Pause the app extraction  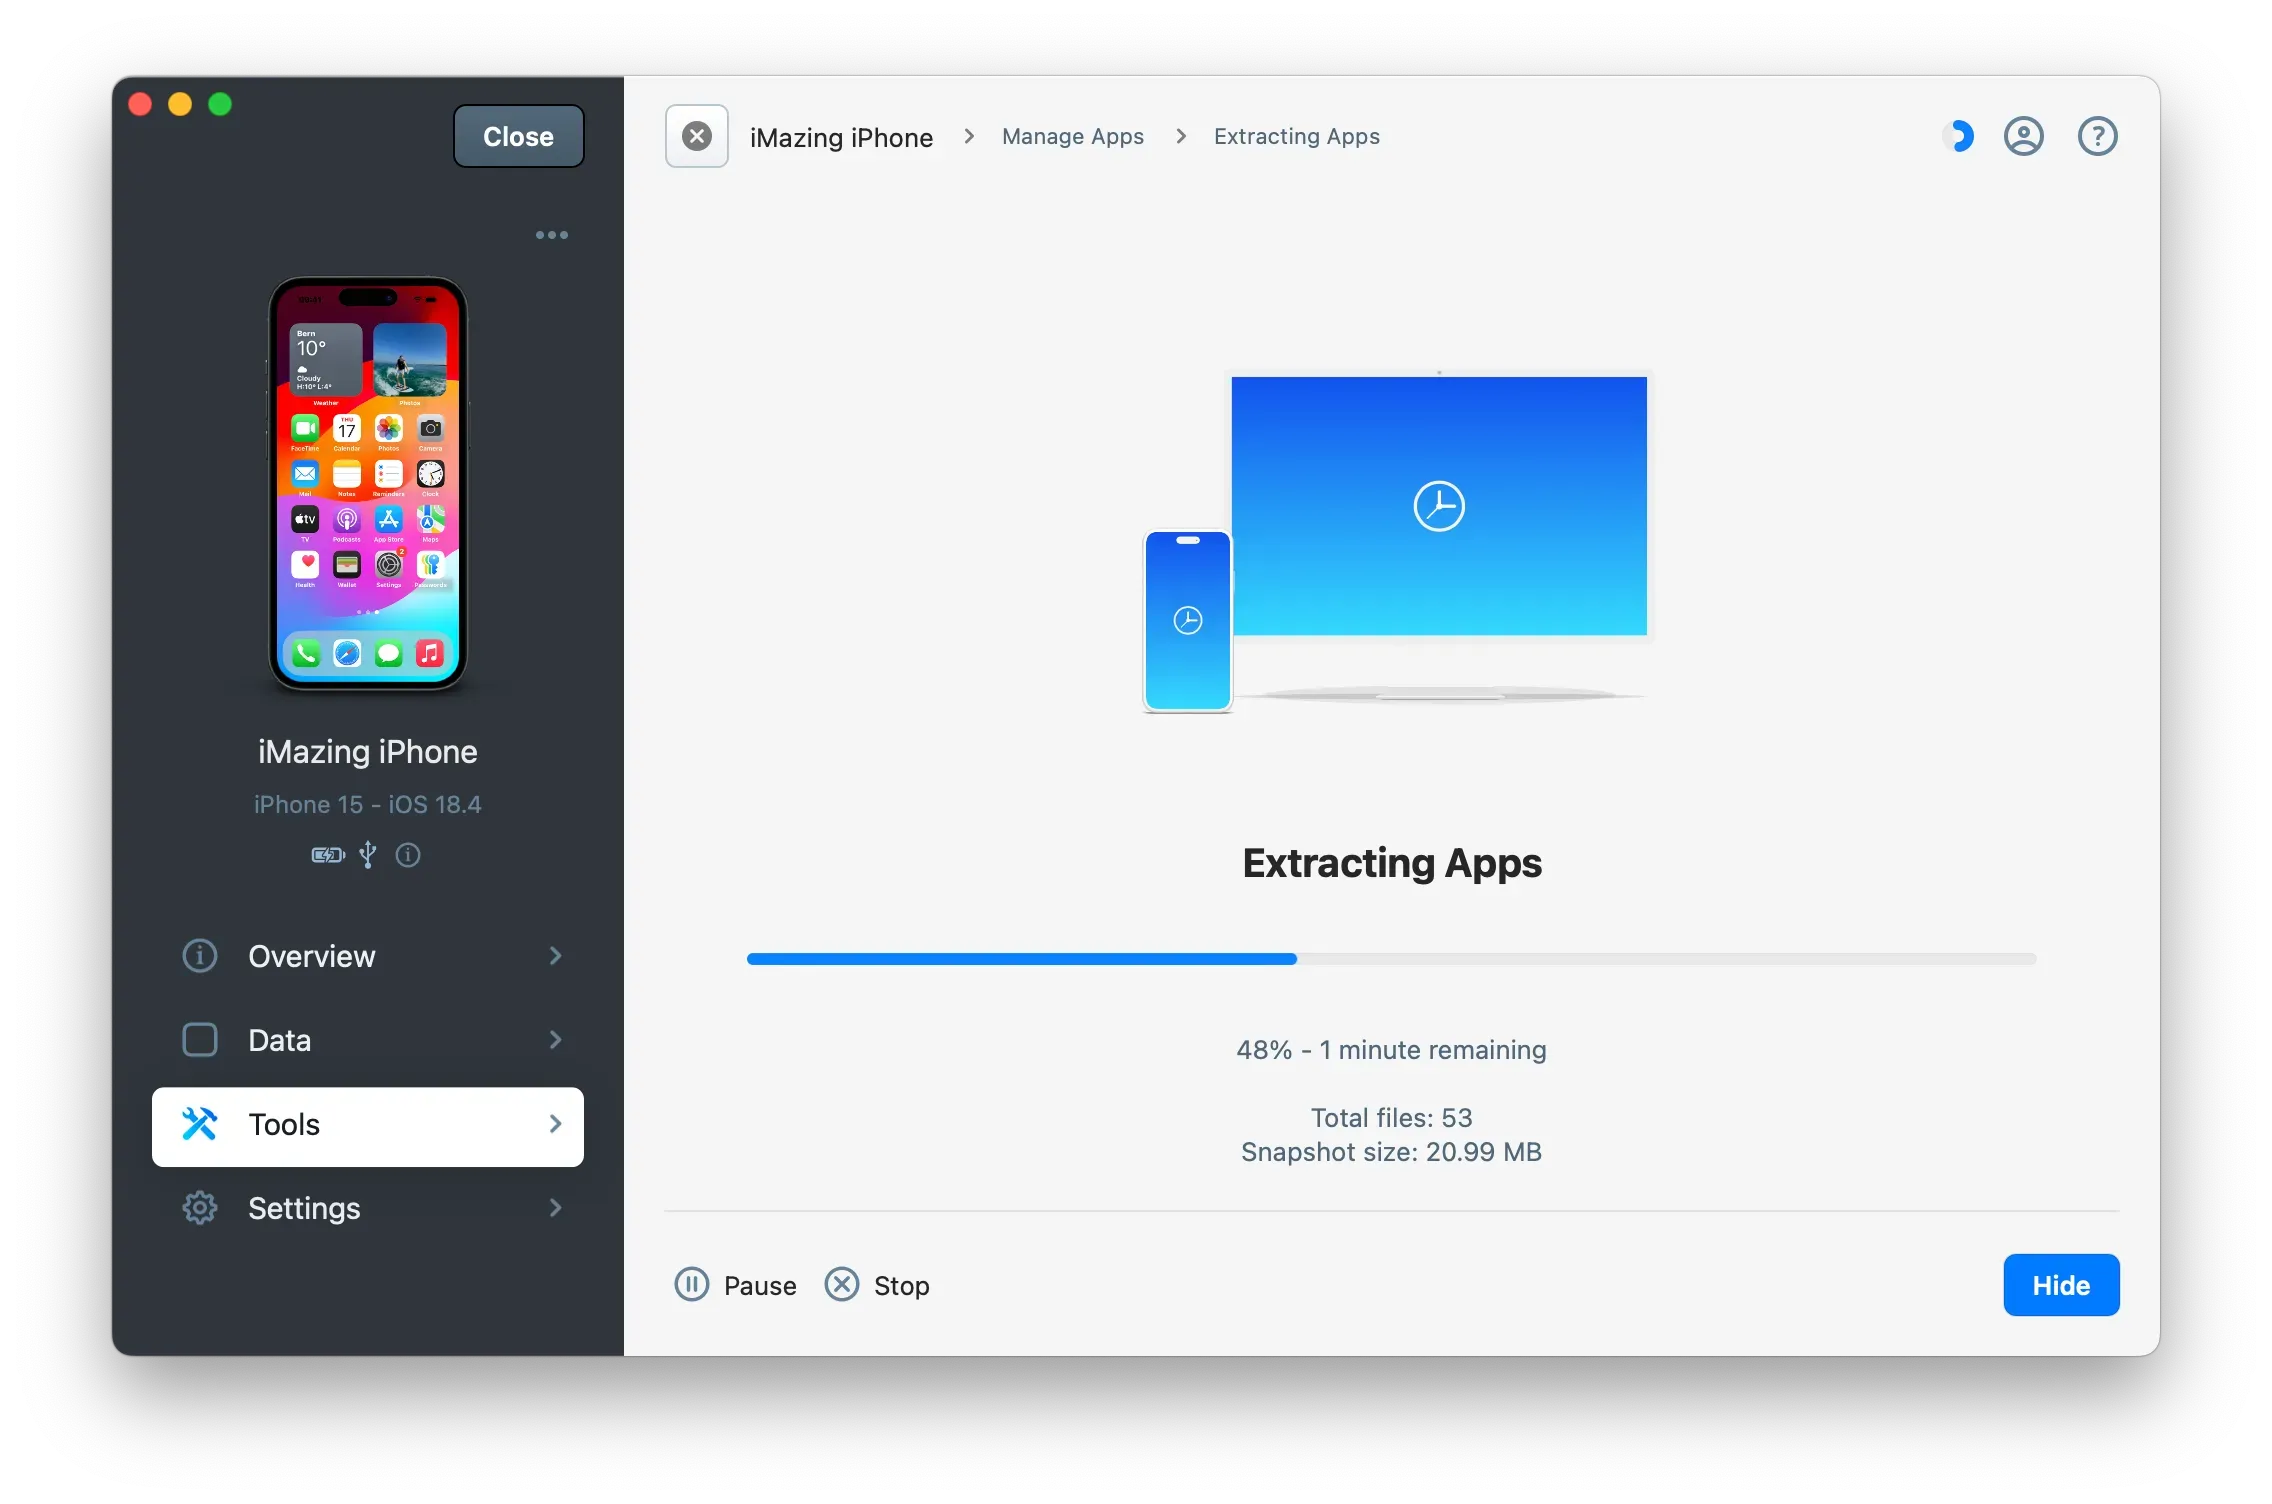tap(735, 1285)
